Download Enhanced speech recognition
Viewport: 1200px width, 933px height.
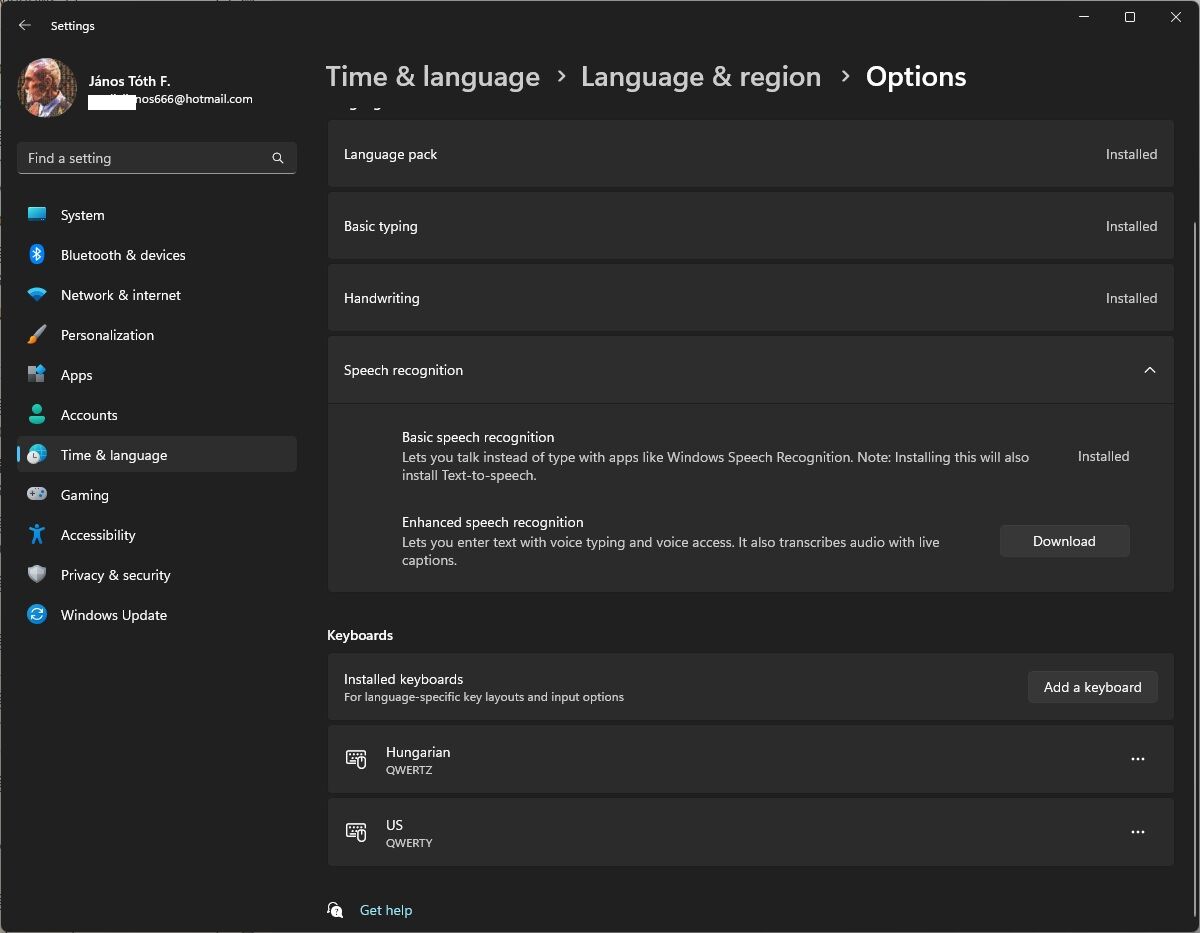pos(1064,541)
